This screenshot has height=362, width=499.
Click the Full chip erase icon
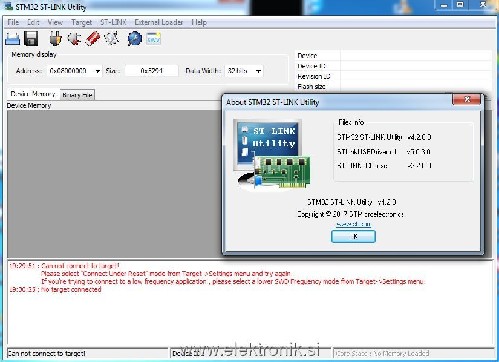pyautogui.click(x=93, y=39)
